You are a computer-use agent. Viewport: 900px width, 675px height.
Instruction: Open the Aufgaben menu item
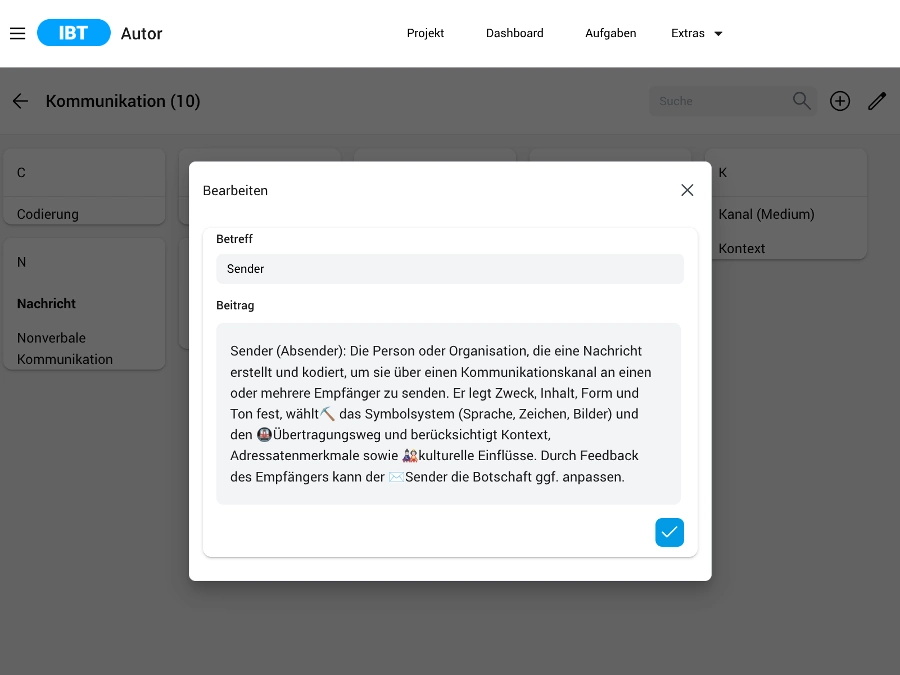point(611,33)
